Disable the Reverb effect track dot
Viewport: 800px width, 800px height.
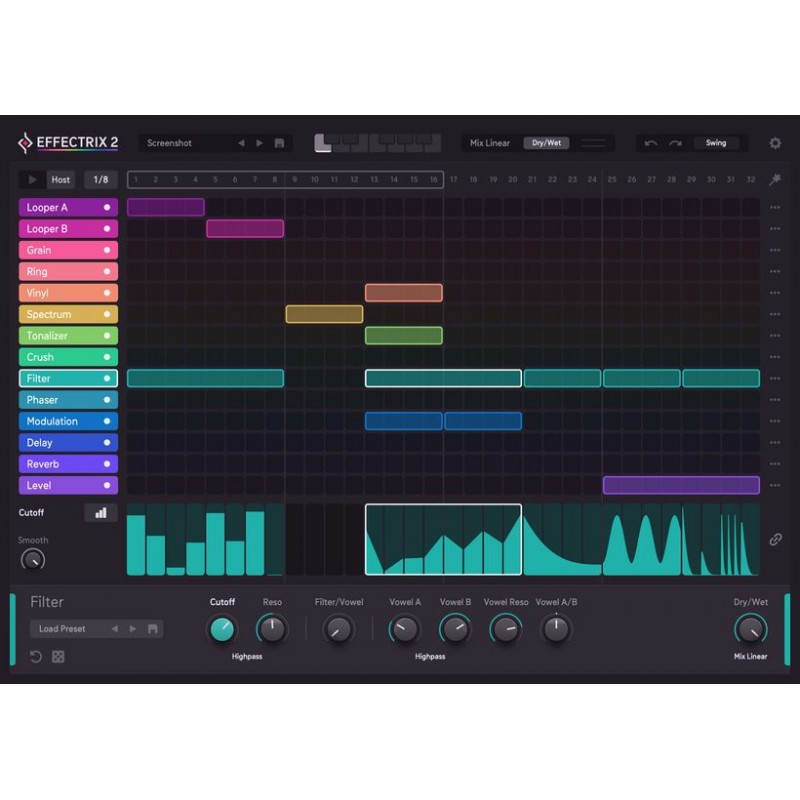click(107, 464)
